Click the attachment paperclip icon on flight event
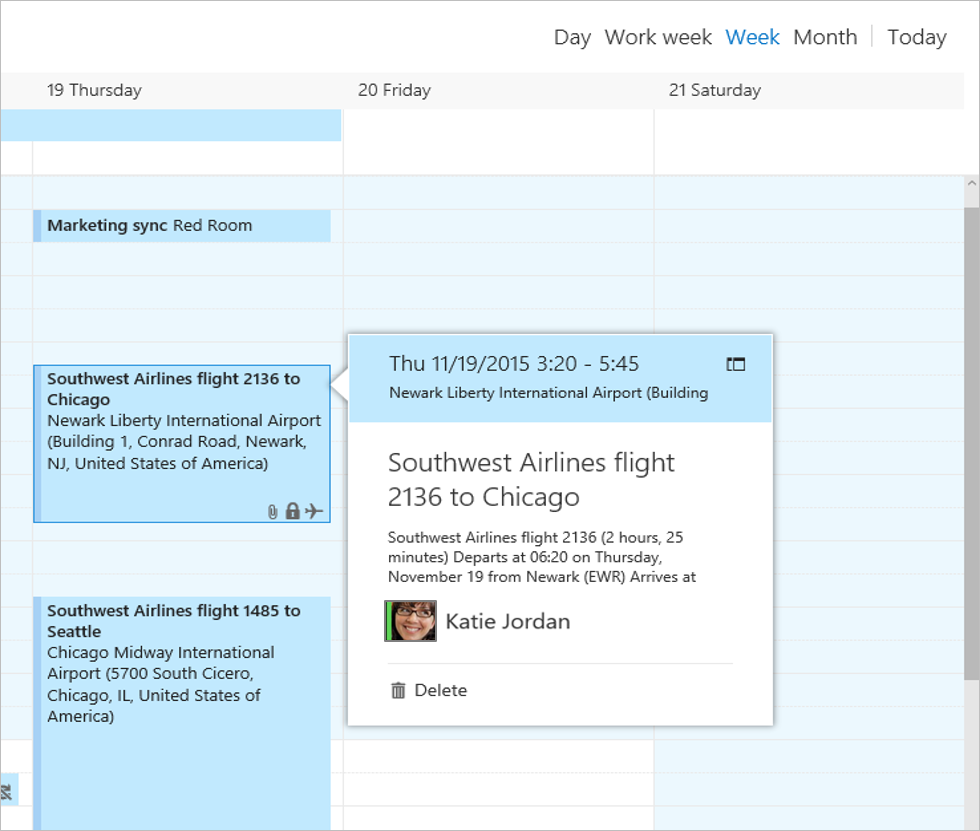The image size is (980, 831). tap(272, 512)
